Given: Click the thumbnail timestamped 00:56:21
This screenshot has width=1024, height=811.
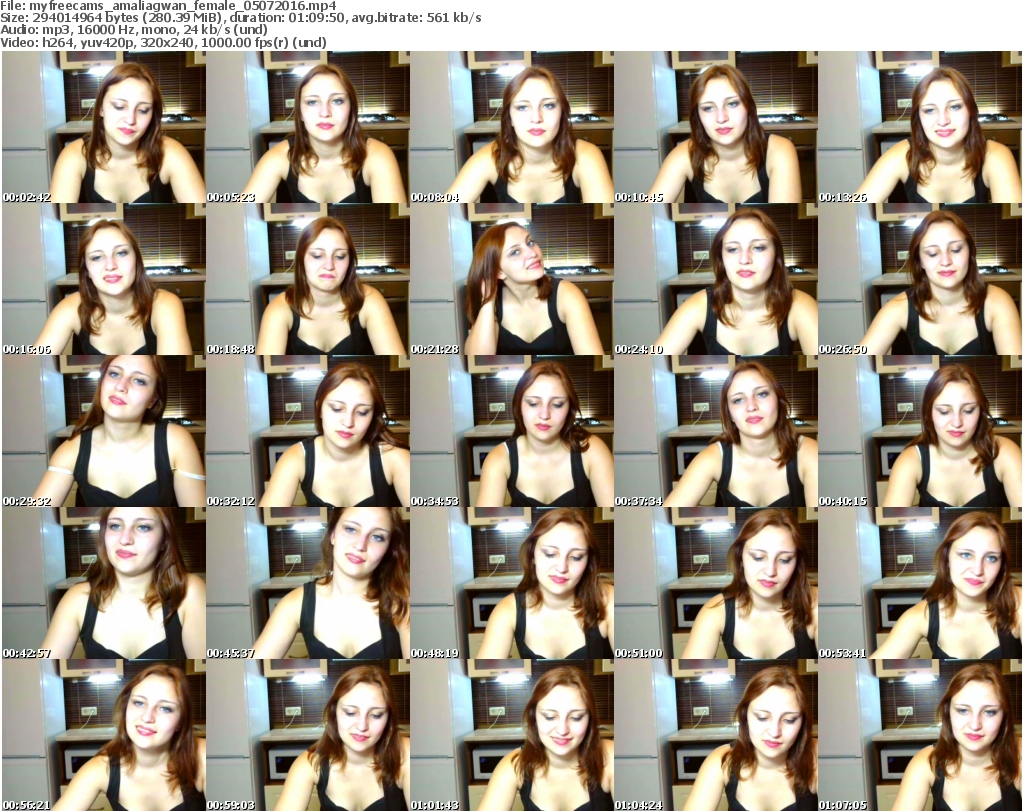Looking at the screenshot, I should tap(104, 735).
